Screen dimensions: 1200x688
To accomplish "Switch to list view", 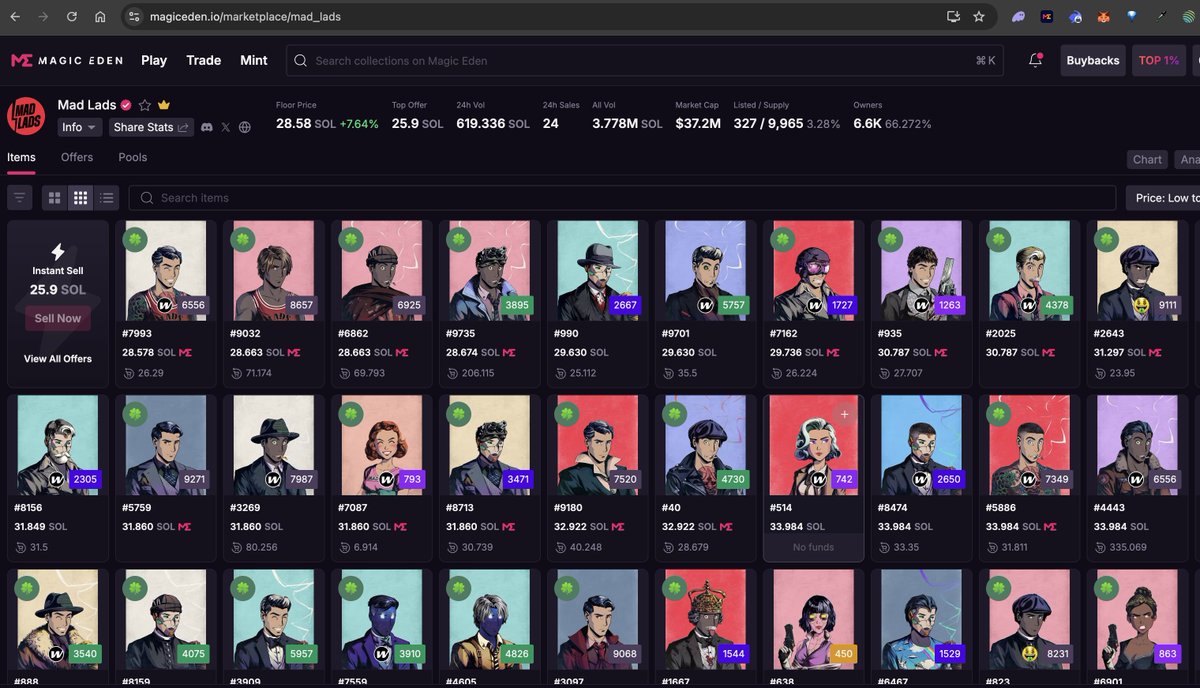I will 107,198.
